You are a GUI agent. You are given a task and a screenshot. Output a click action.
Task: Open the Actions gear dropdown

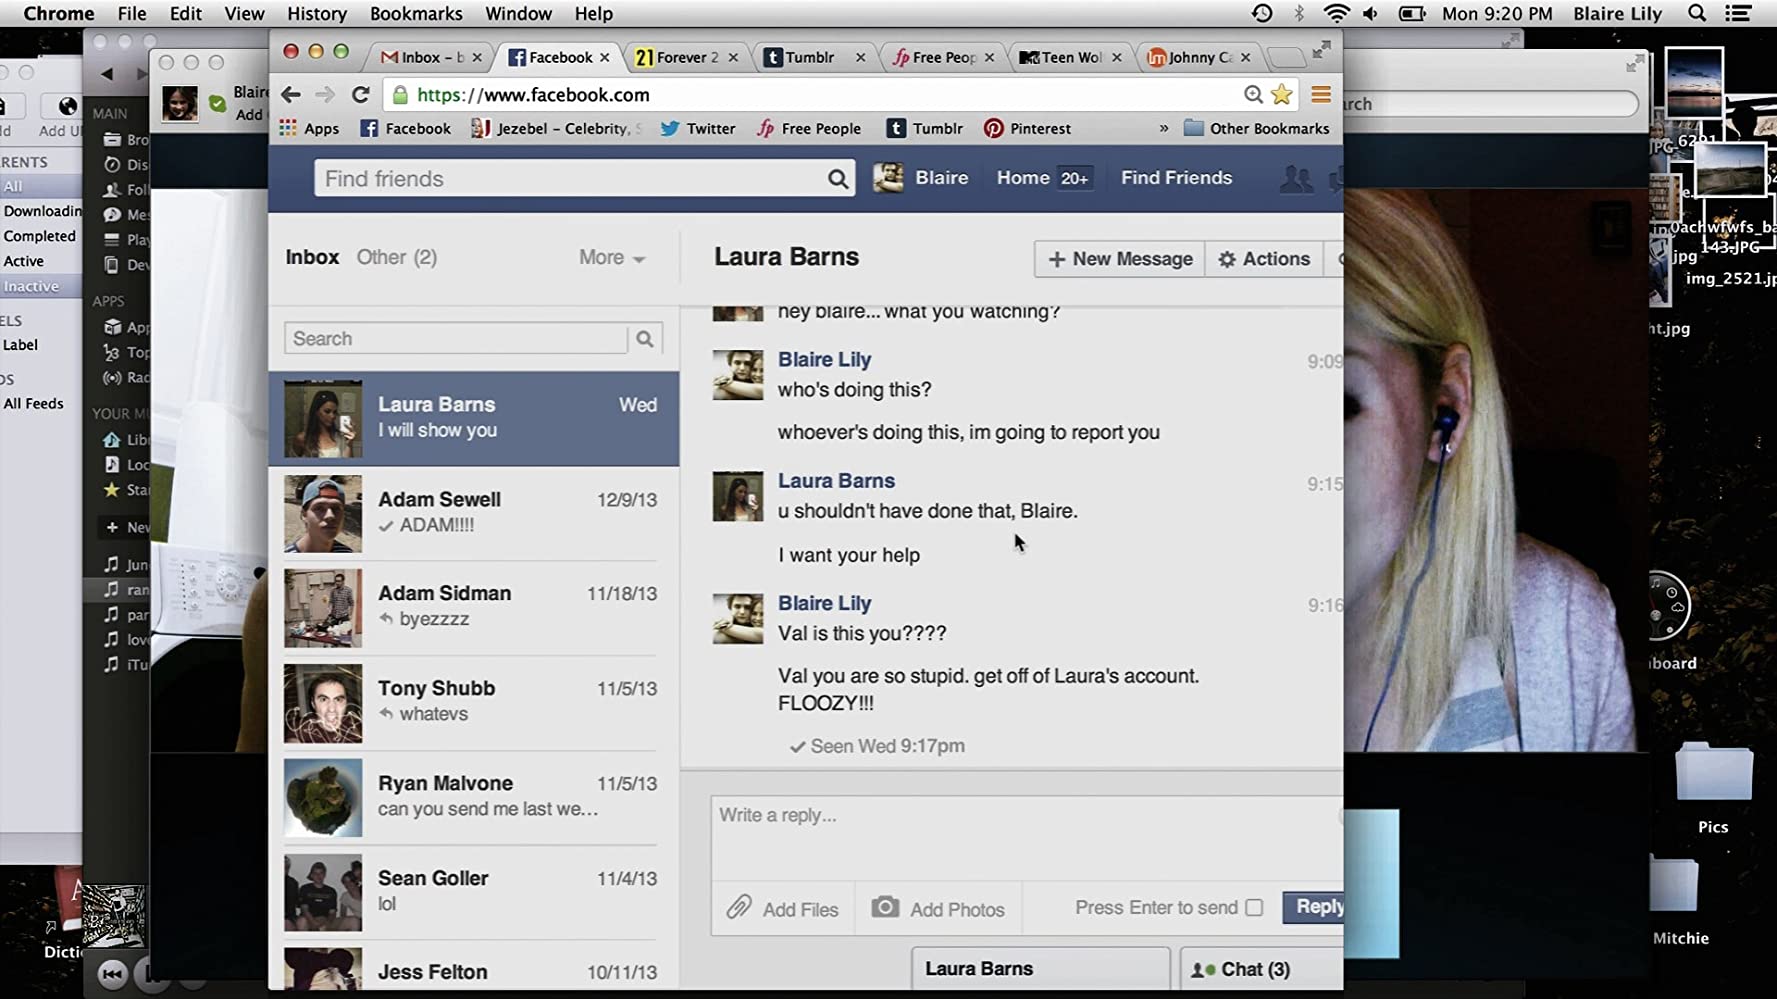[1264, 259]
